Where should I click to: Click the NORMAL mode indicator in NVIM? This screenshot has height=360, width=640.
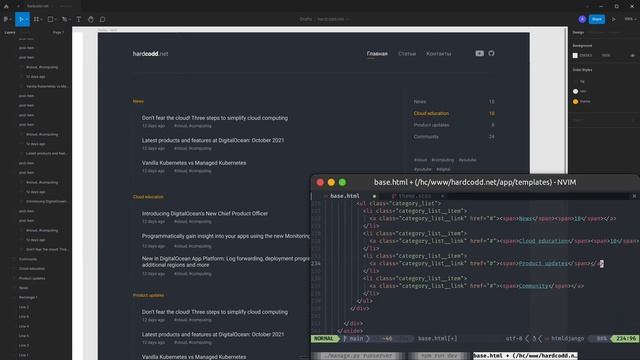click(x=324, y=338)
